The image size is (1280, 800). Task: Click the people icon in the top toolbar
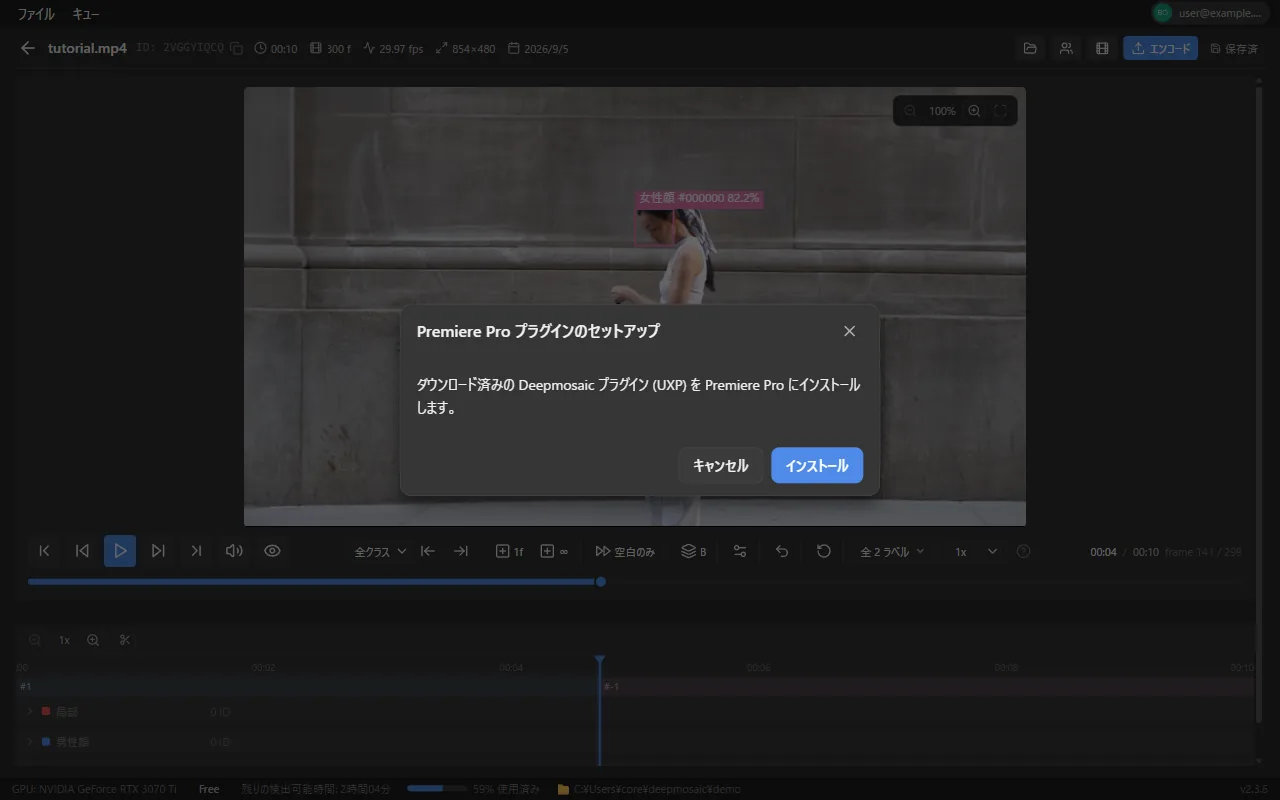coord(1066,48)
